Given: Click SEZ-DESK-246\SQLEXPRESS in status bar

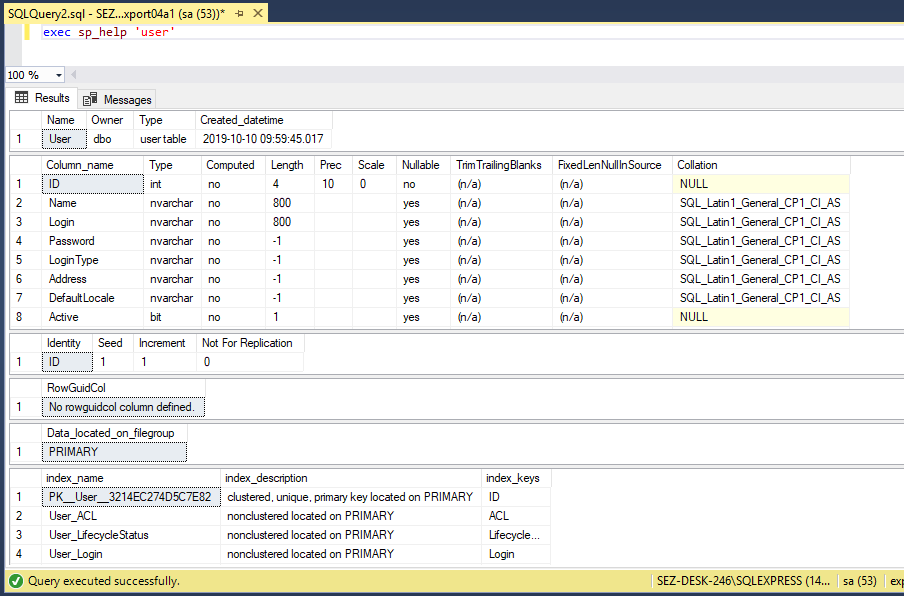Looking at the screenshot, I should (745, 580).
